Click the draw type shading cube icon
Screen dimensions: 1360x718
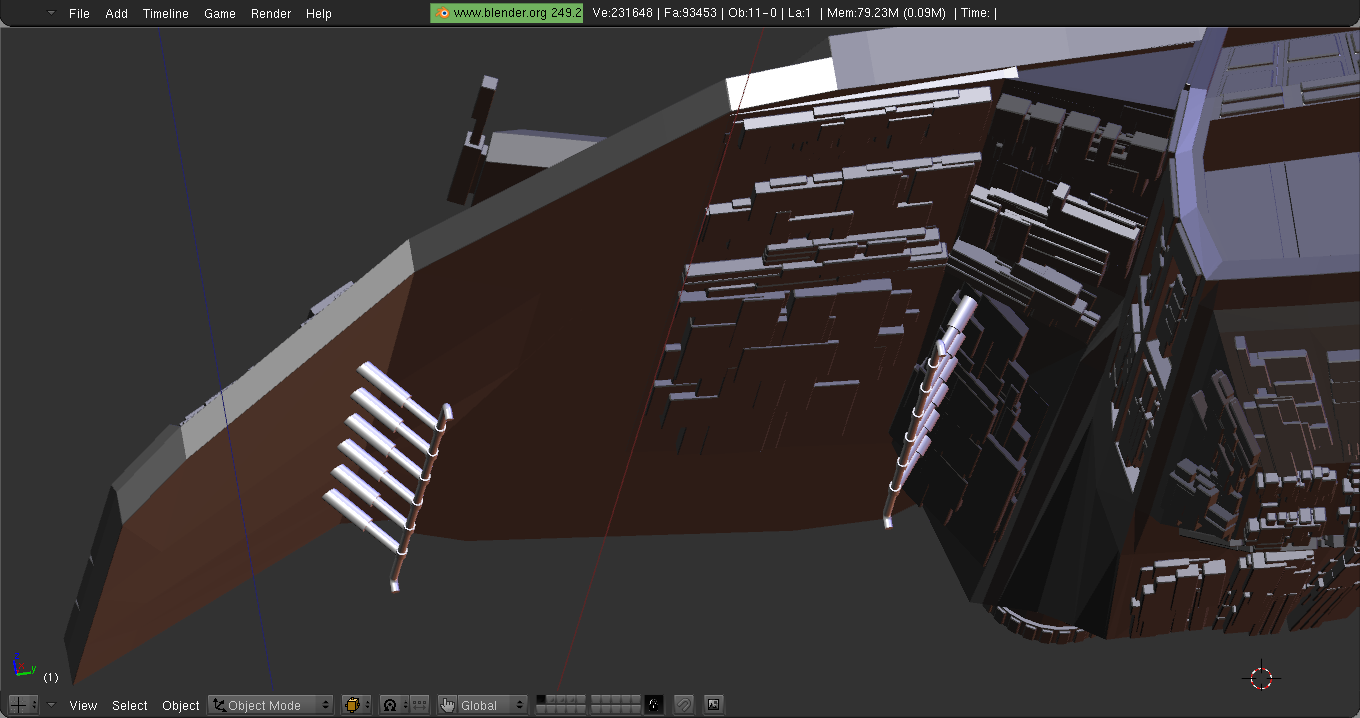click(x=356, y=705)
